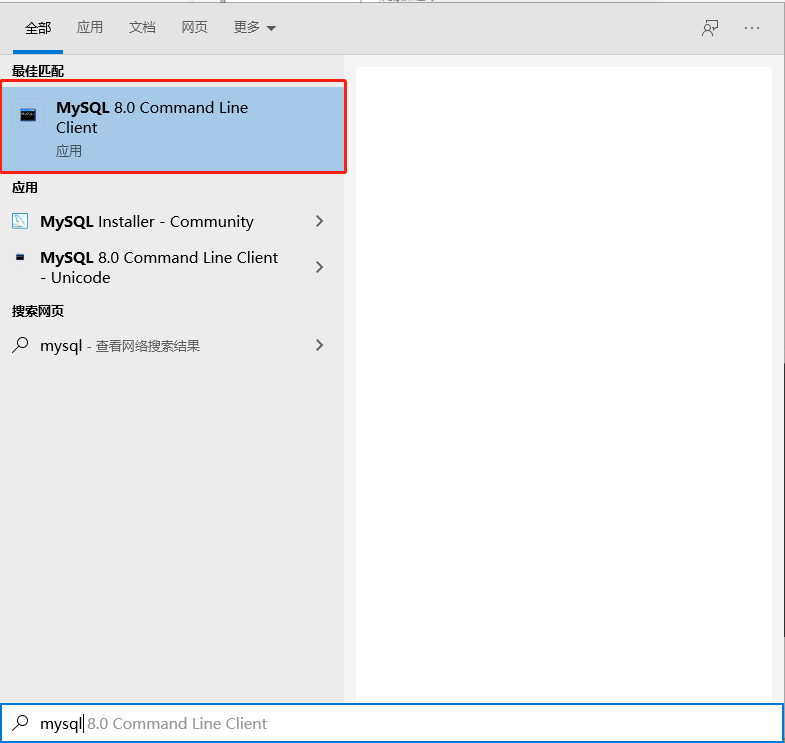Expand arrow for MySQL Installer - Community
The height and width of the screenshot is (743, 785).
[319, 221]
